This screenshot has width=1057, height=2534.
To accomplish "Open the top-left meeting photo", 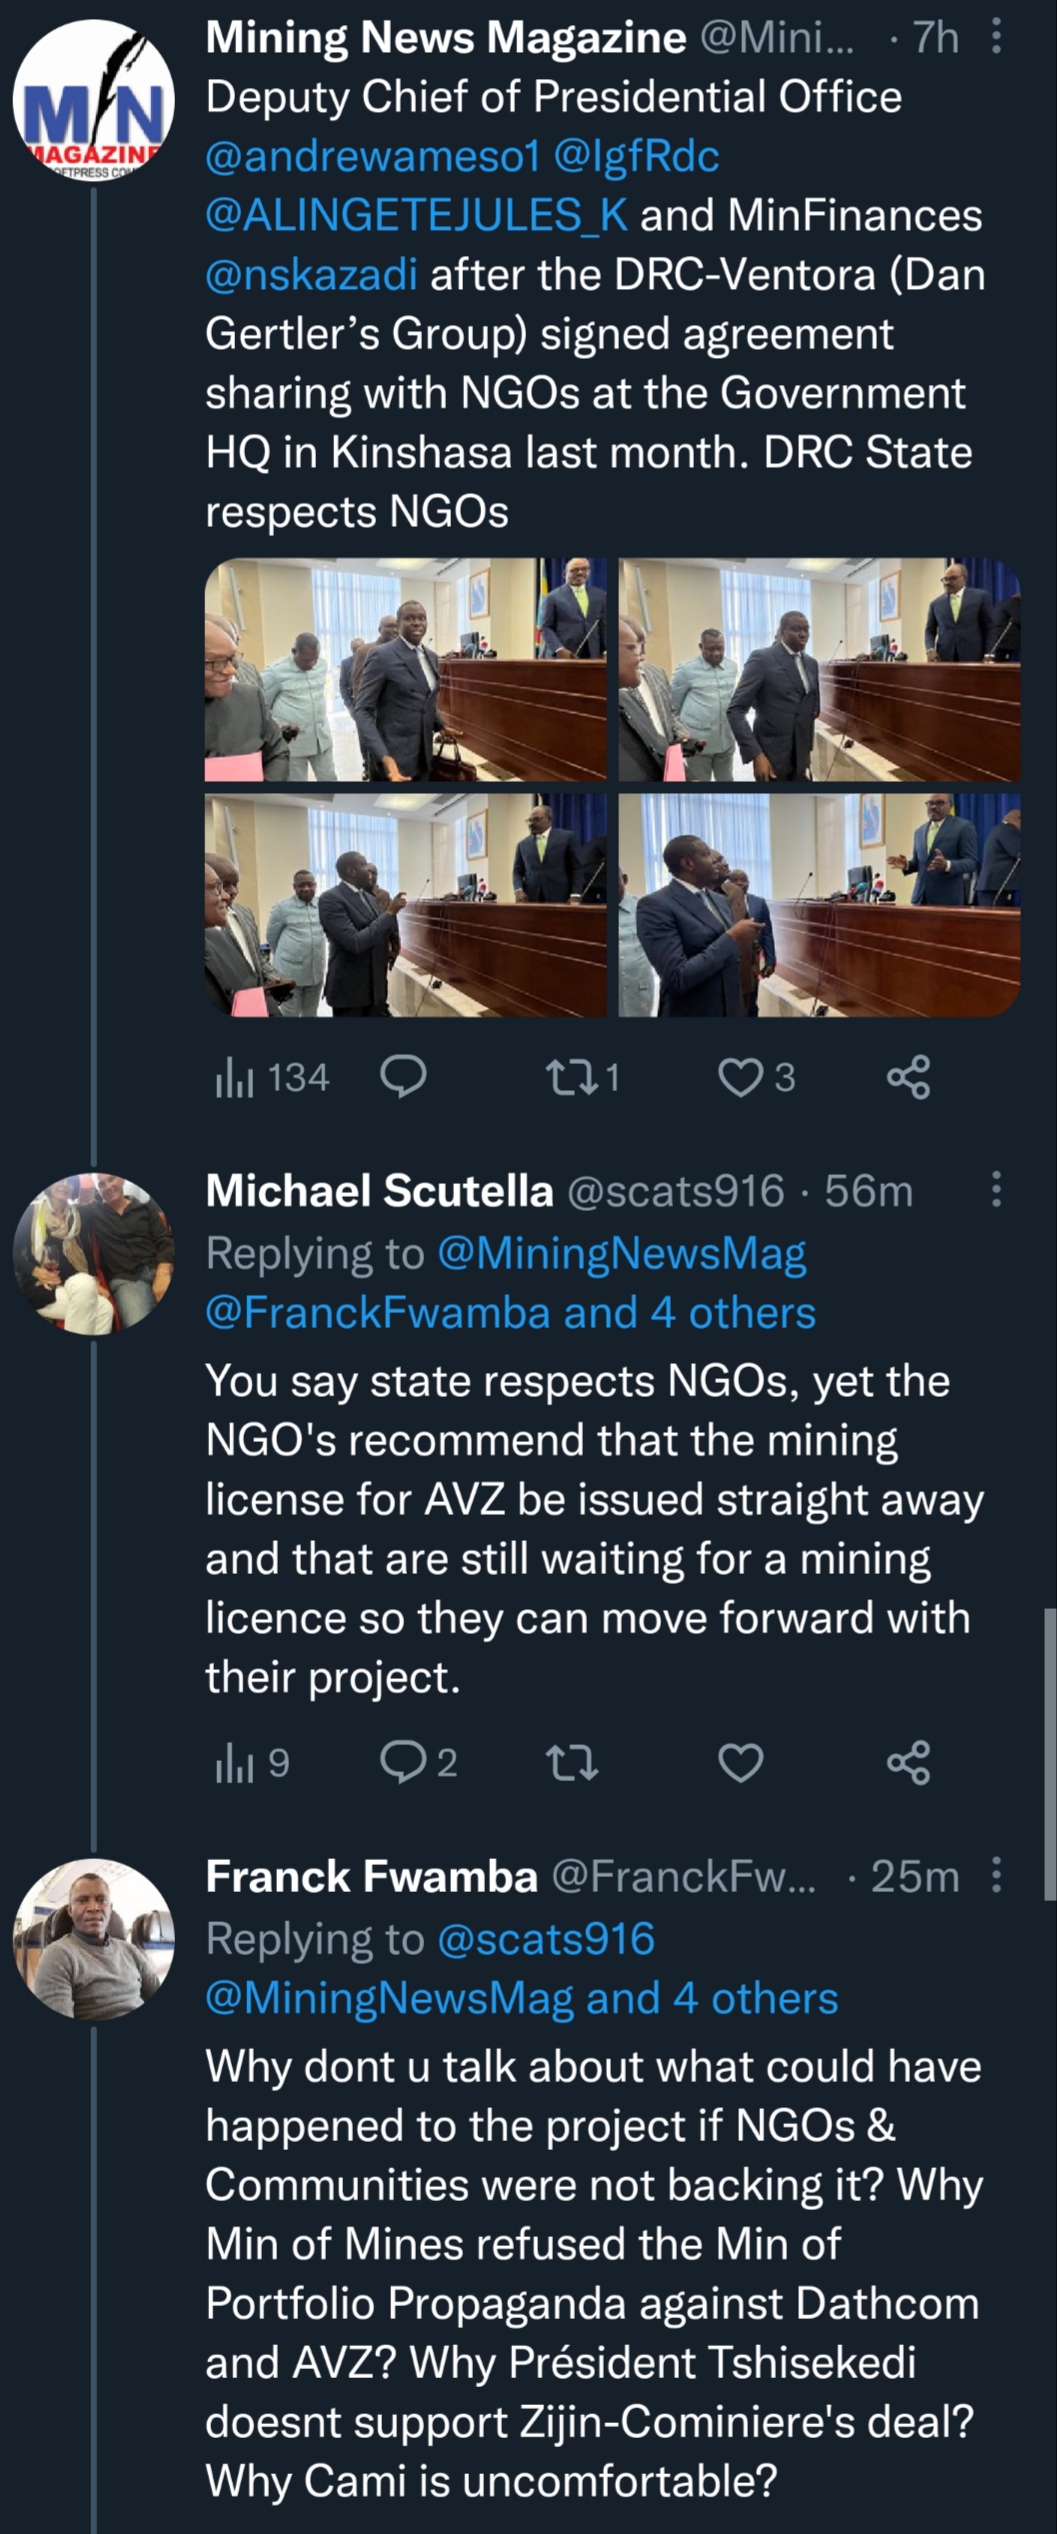I will click(x=405, y=669).
